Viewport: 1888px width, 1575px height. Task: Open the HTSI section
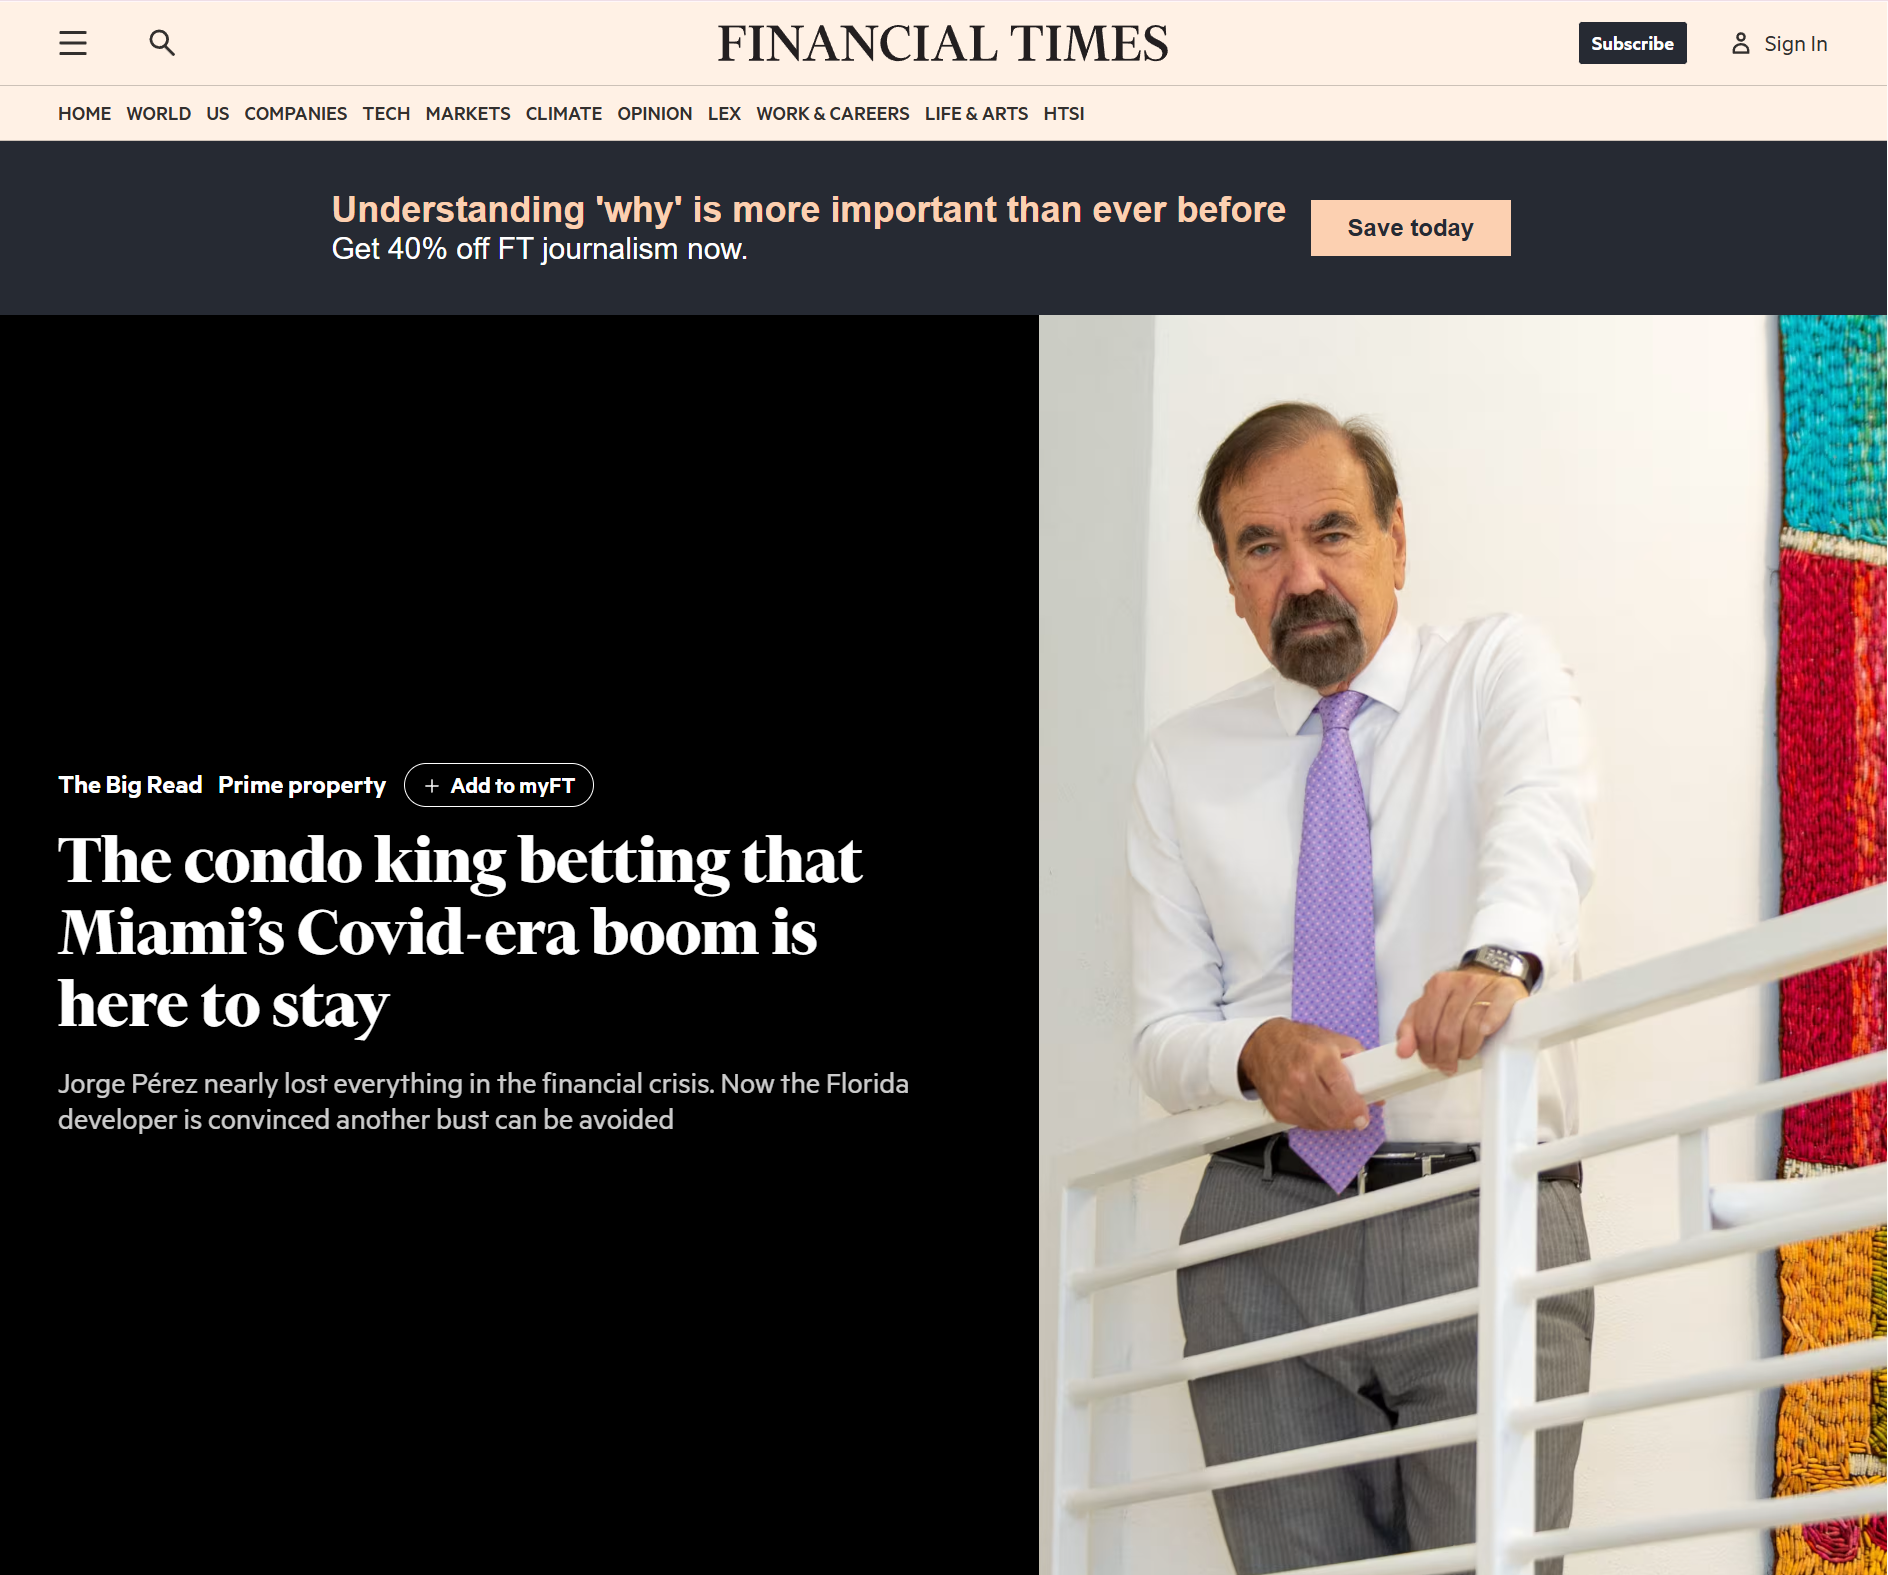1063,114
